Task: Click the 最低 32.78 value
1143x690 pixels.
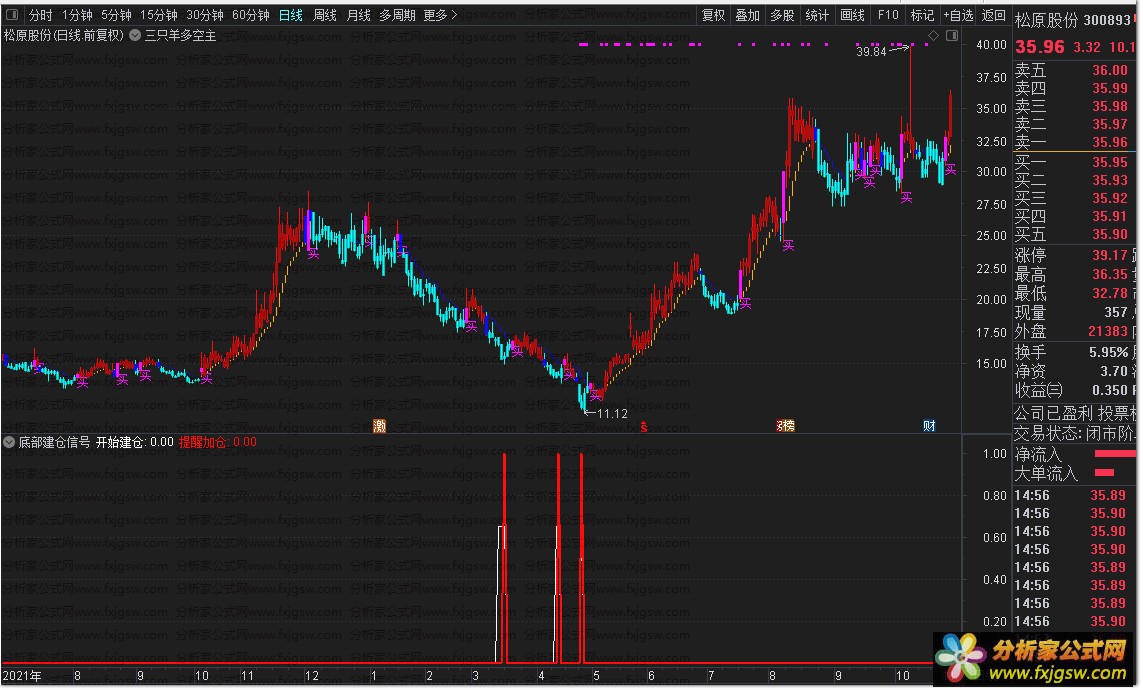Action: click(1109, 293)
